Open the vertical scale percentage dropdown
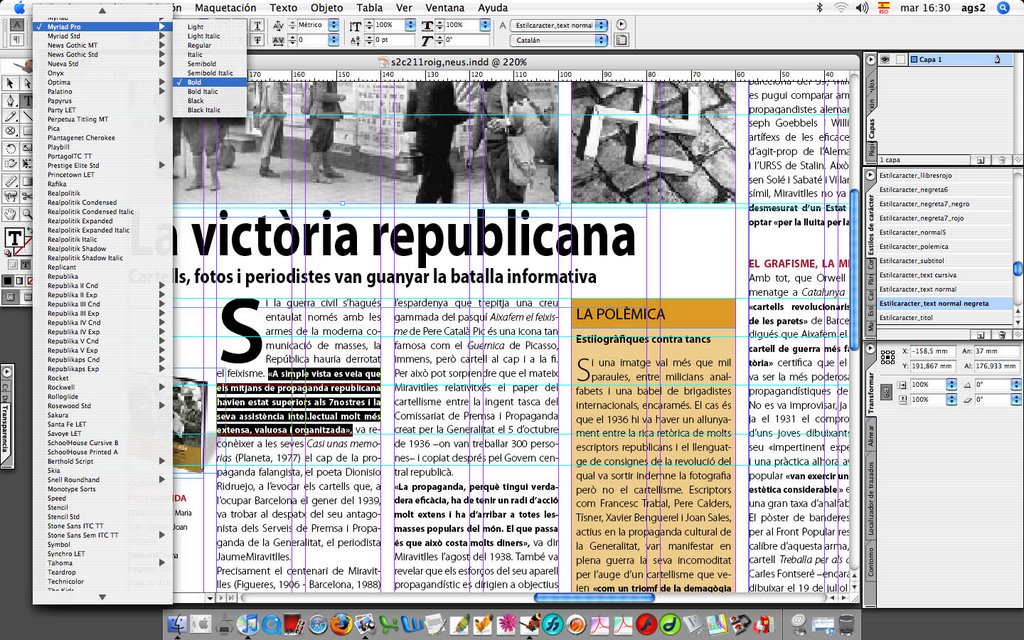1024x640 pixels. 410,25
